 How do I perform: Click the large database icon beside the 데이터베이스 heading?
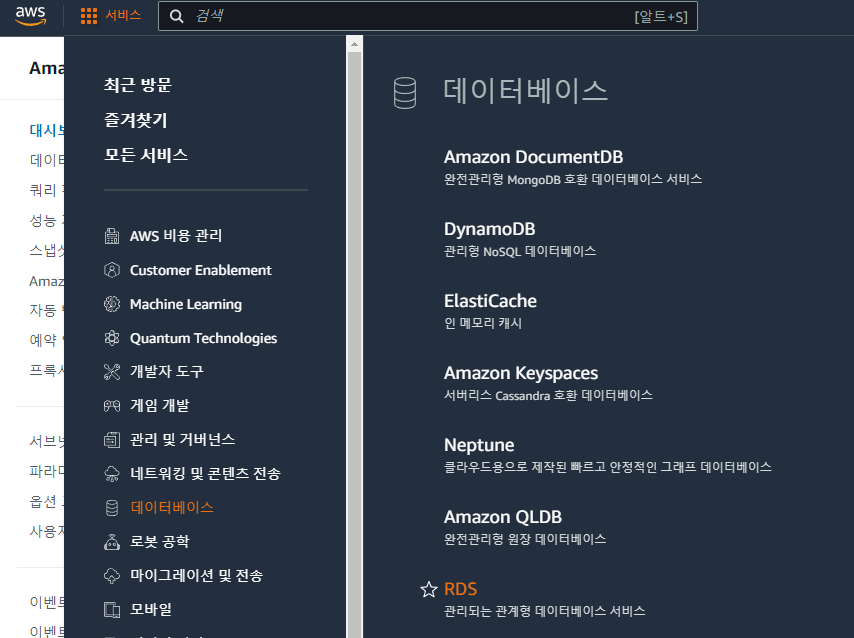(405, 93)
